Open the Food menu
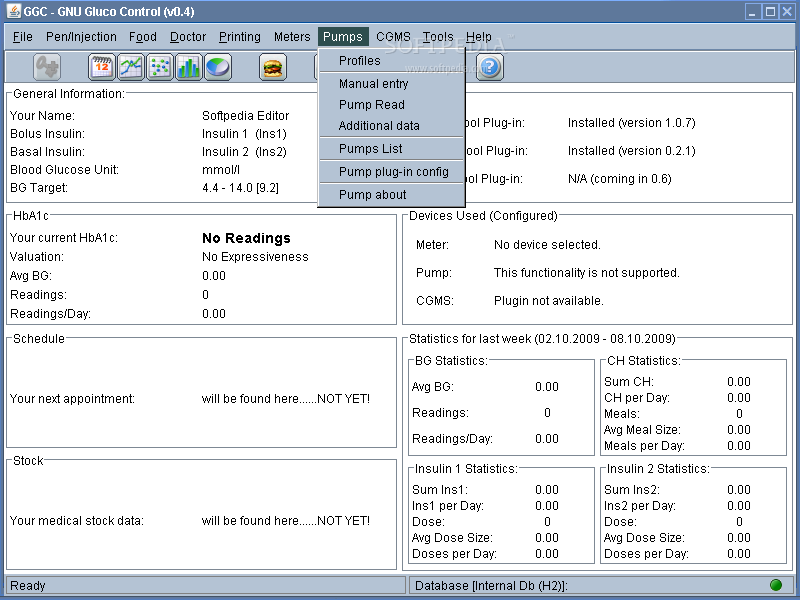800x600 pixels. pyautogui.click(x=143, y=37)
